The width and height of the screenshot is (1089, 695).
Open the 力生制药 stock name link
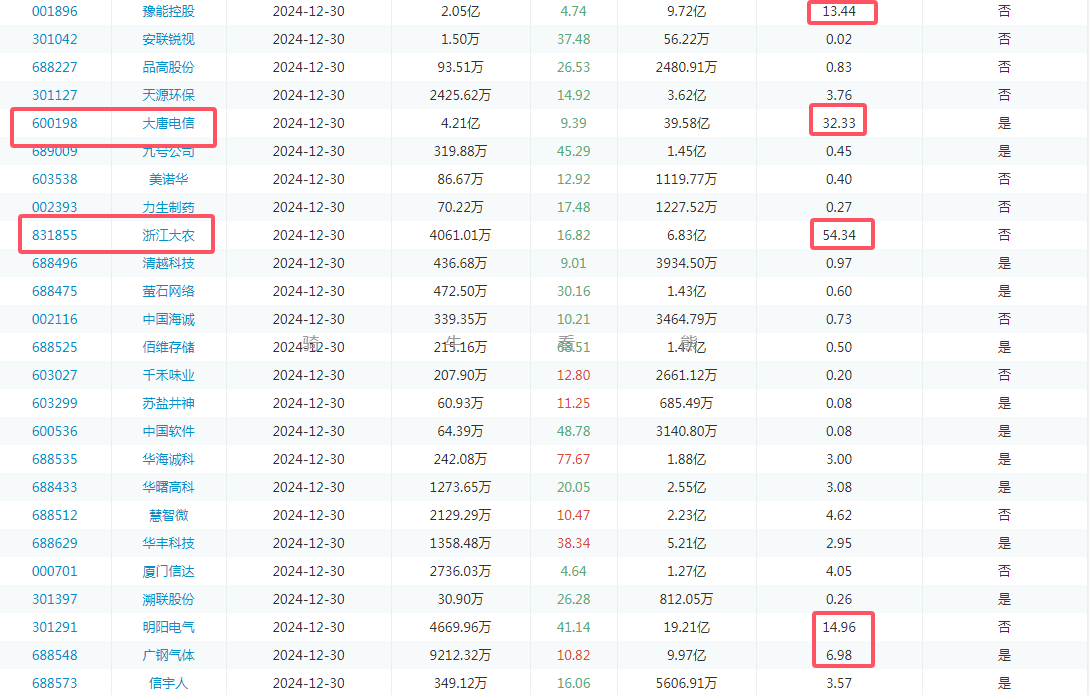coord(168,207)
